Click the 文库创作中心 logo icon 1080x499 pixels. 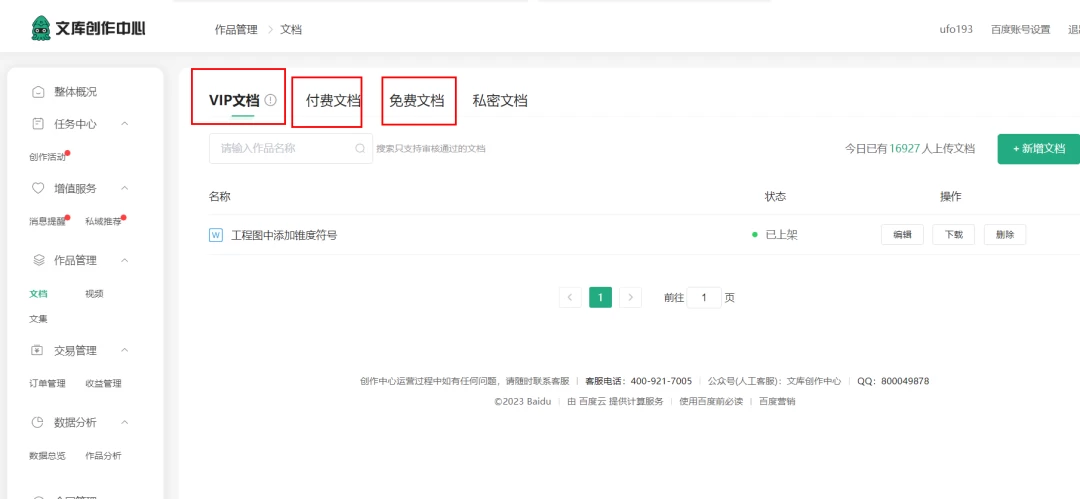pyautogui.click(x=41, y=28)
